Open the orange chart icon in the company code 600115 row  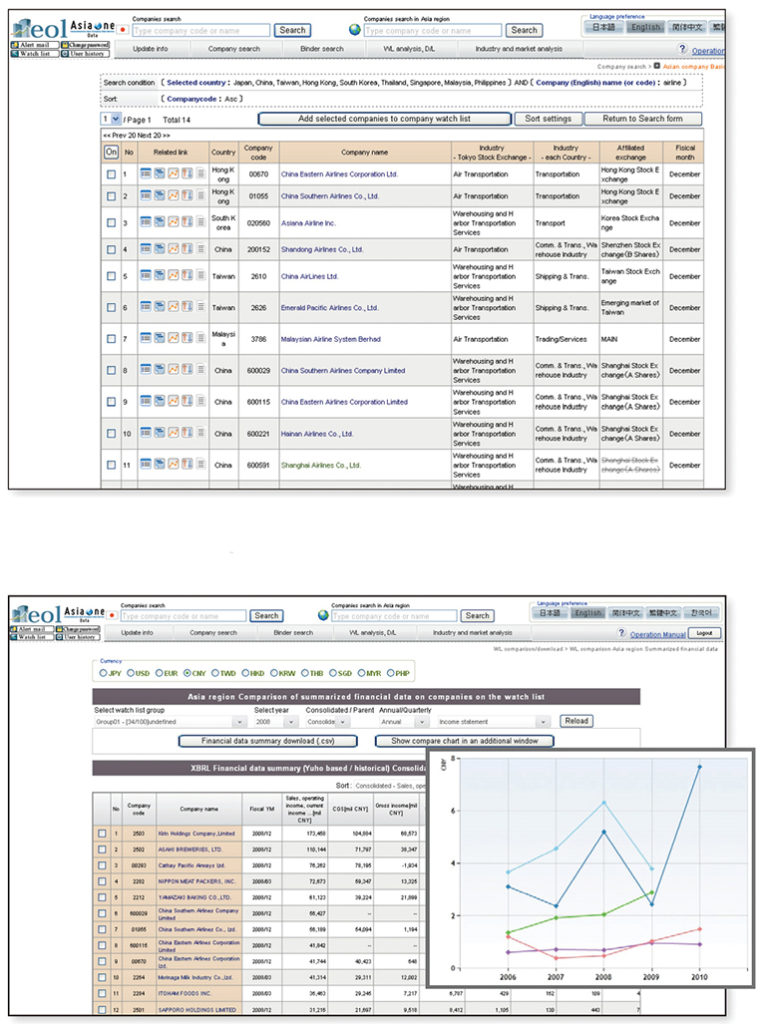pos(173,401)
